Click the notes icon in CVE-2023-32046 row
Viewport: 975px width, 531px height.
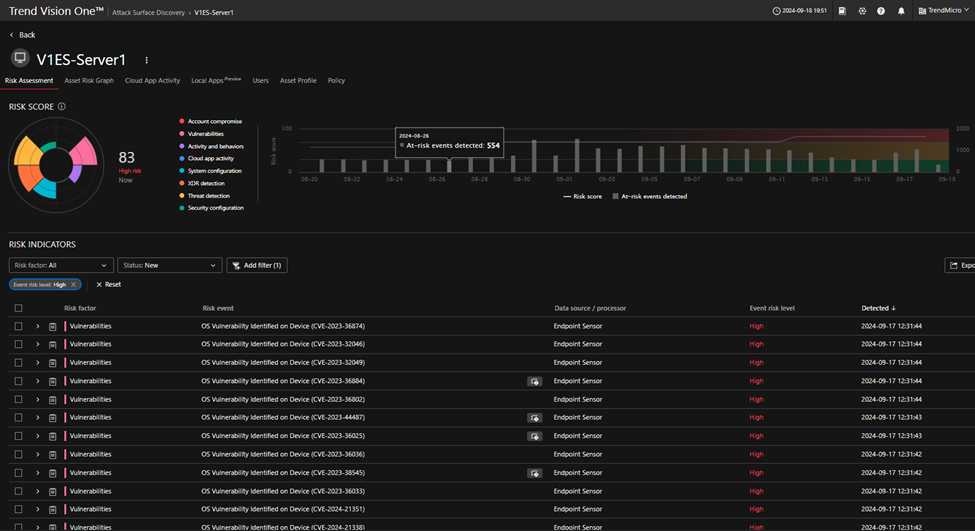(53, 344)
